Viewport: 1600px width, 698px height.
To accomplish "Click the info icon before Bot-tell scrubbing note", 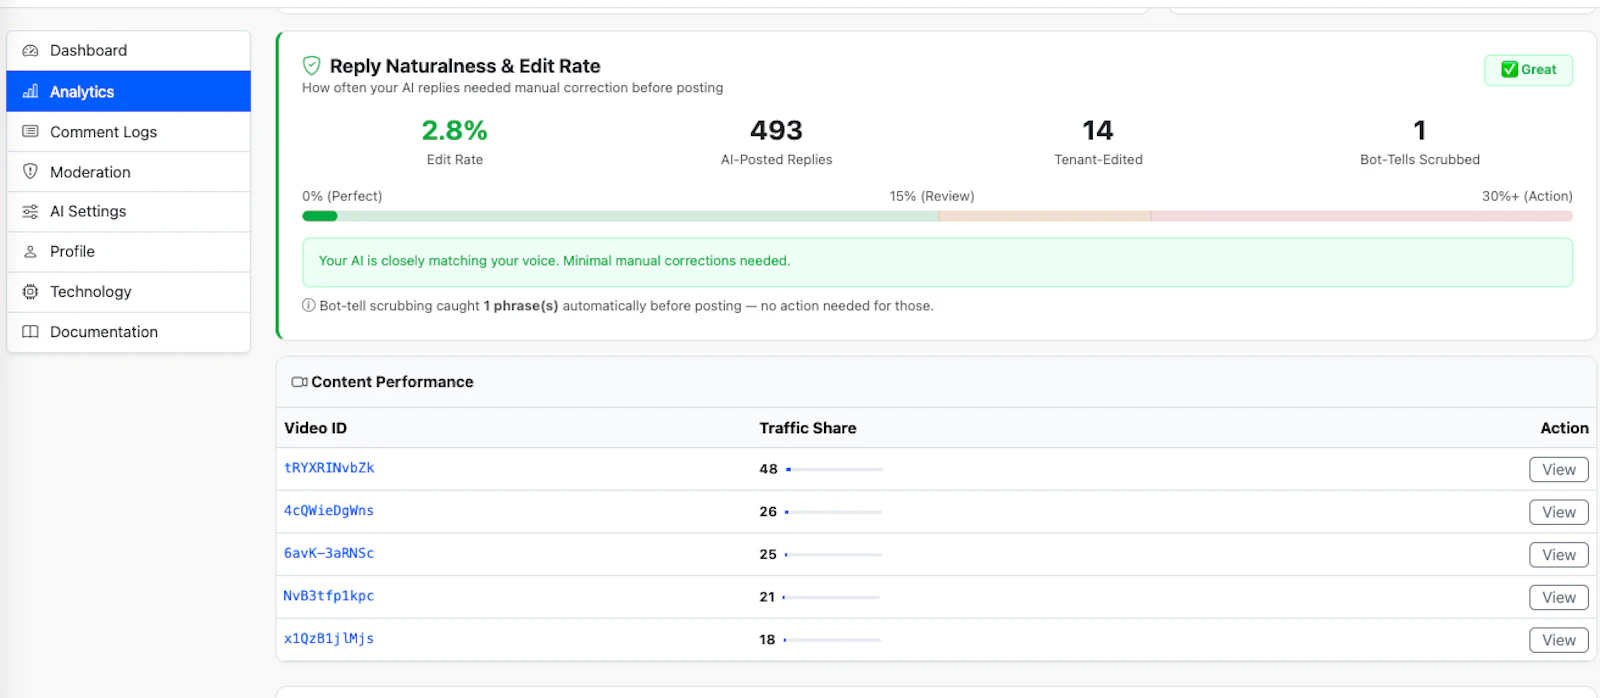I will 309,306.
